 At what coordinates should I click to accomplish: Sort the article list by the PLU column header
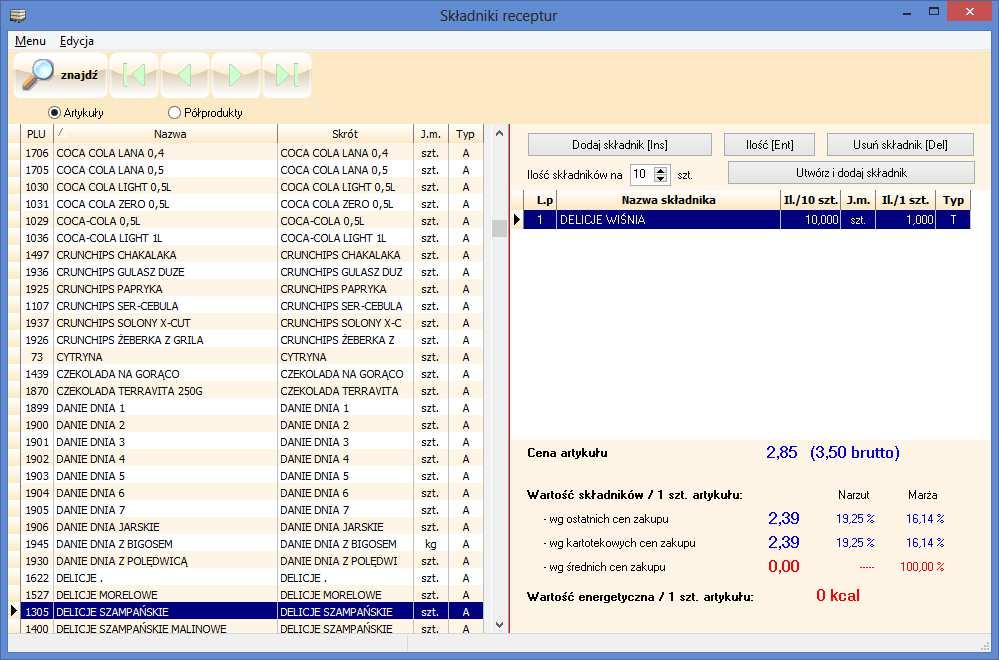pos(36,134)
